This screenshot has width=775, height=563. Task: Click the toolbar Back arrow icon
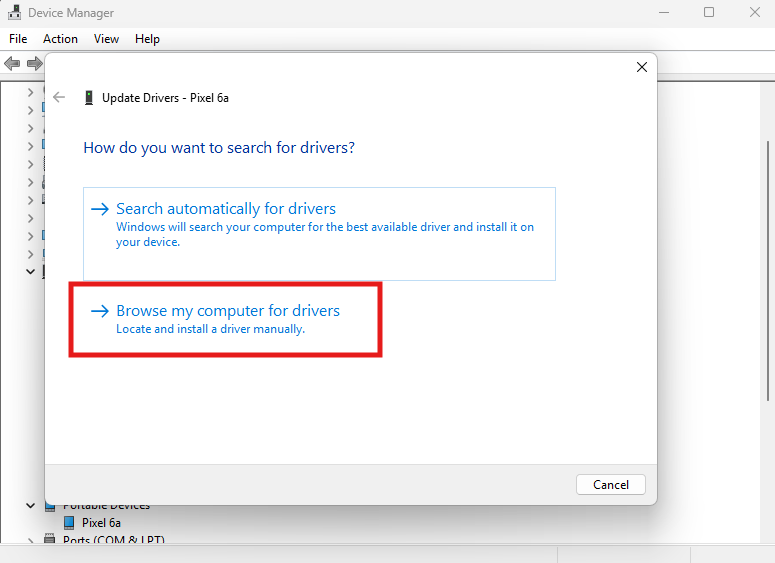pos(12,64)
